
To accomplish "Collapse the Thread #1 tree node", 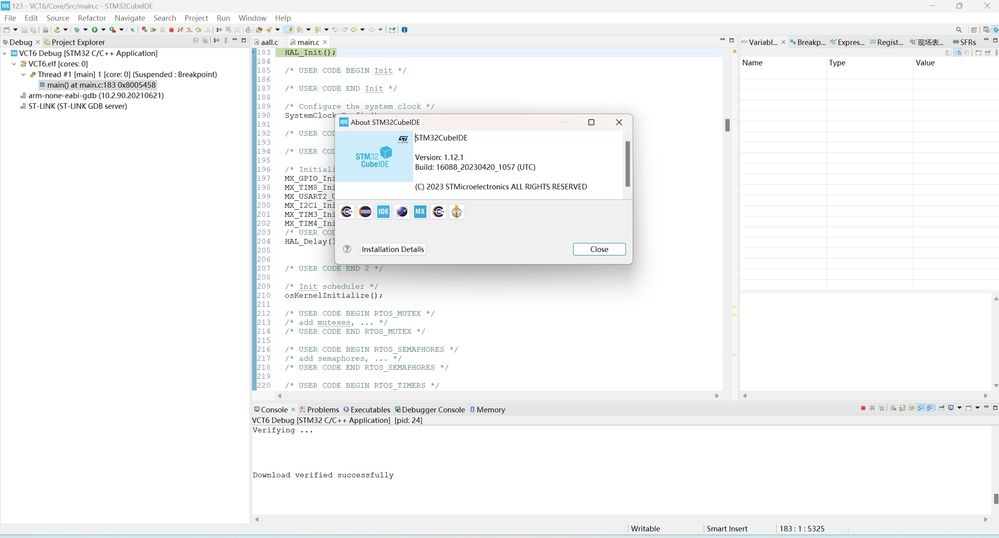I will pos(24,75).
